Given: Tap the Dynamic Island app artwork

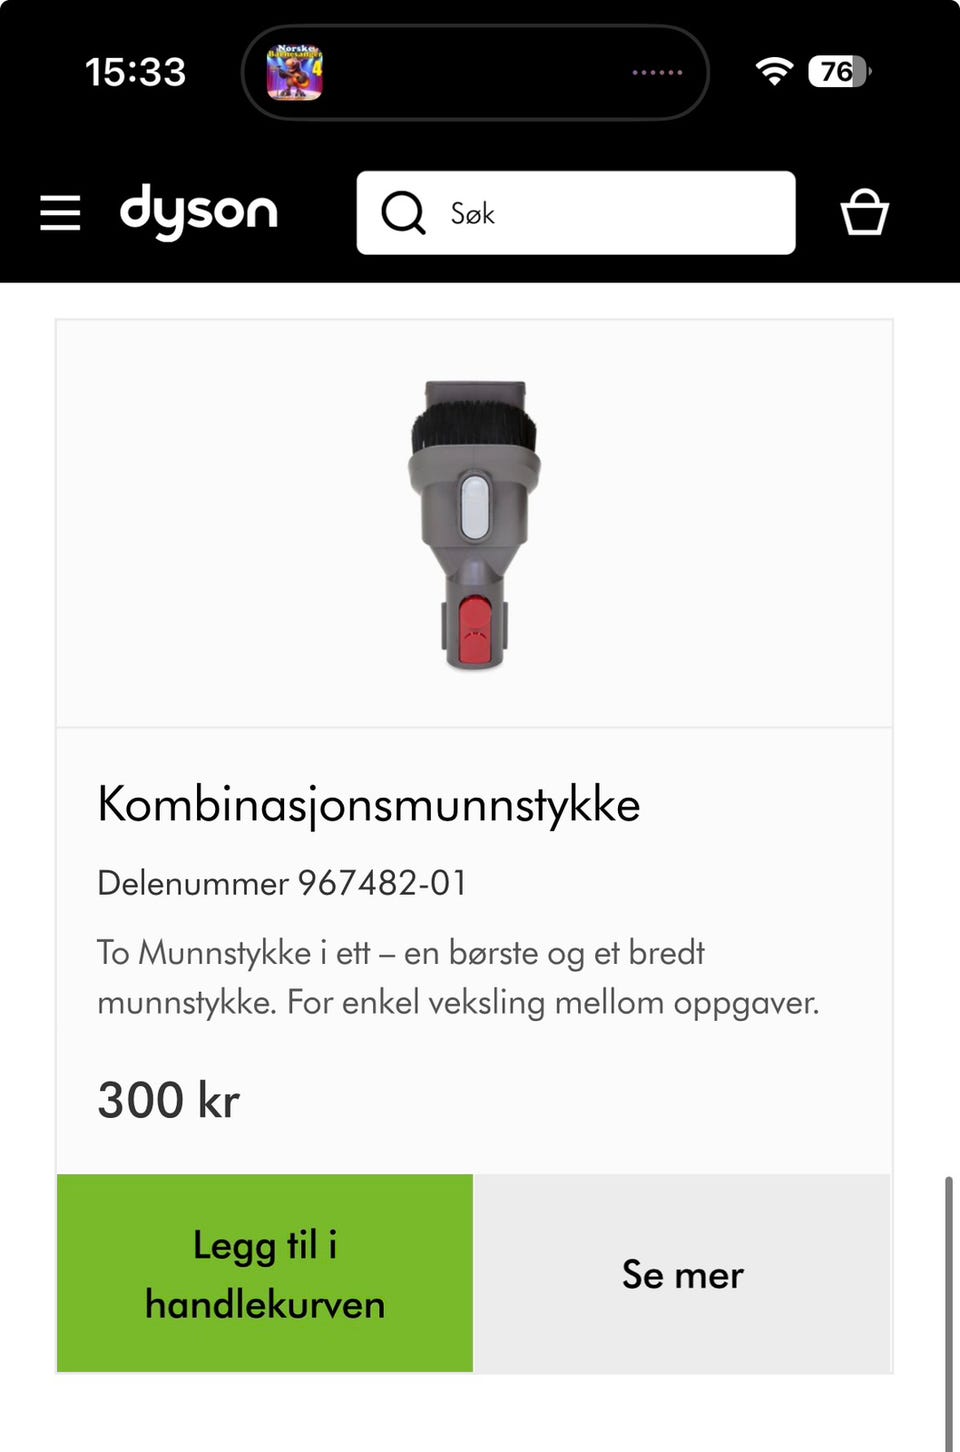Looking at the screenshot, I should point(295,72).
